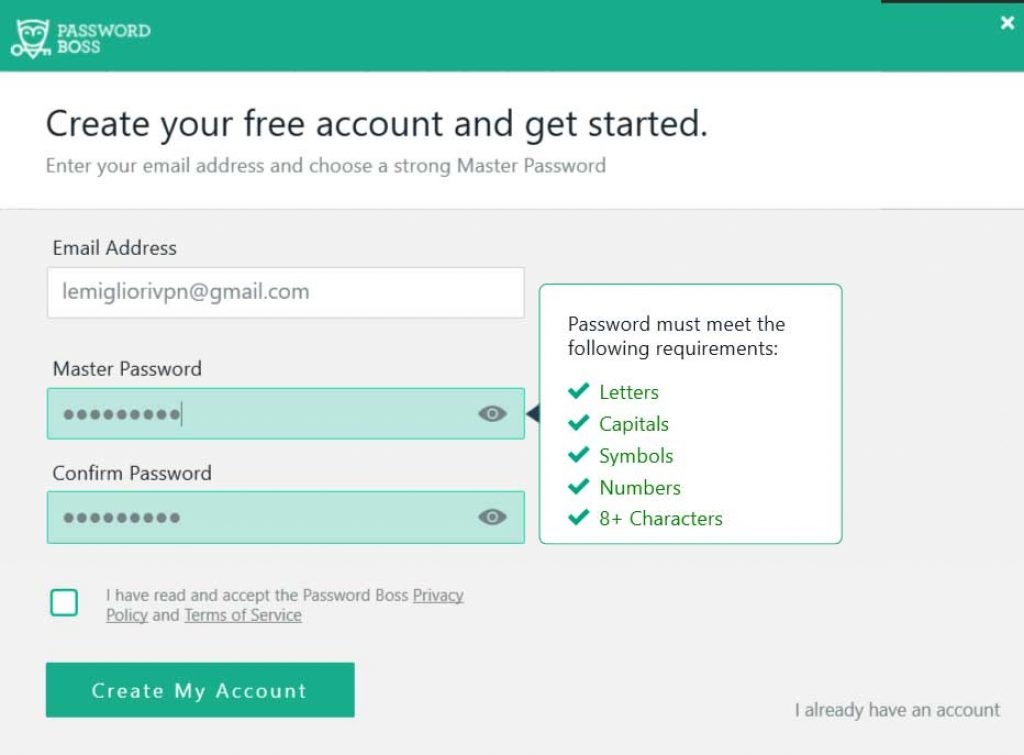Click inside the Email Address field
Image resolution: width=1024 pixels, height=755 pixels.
(285, 292)
